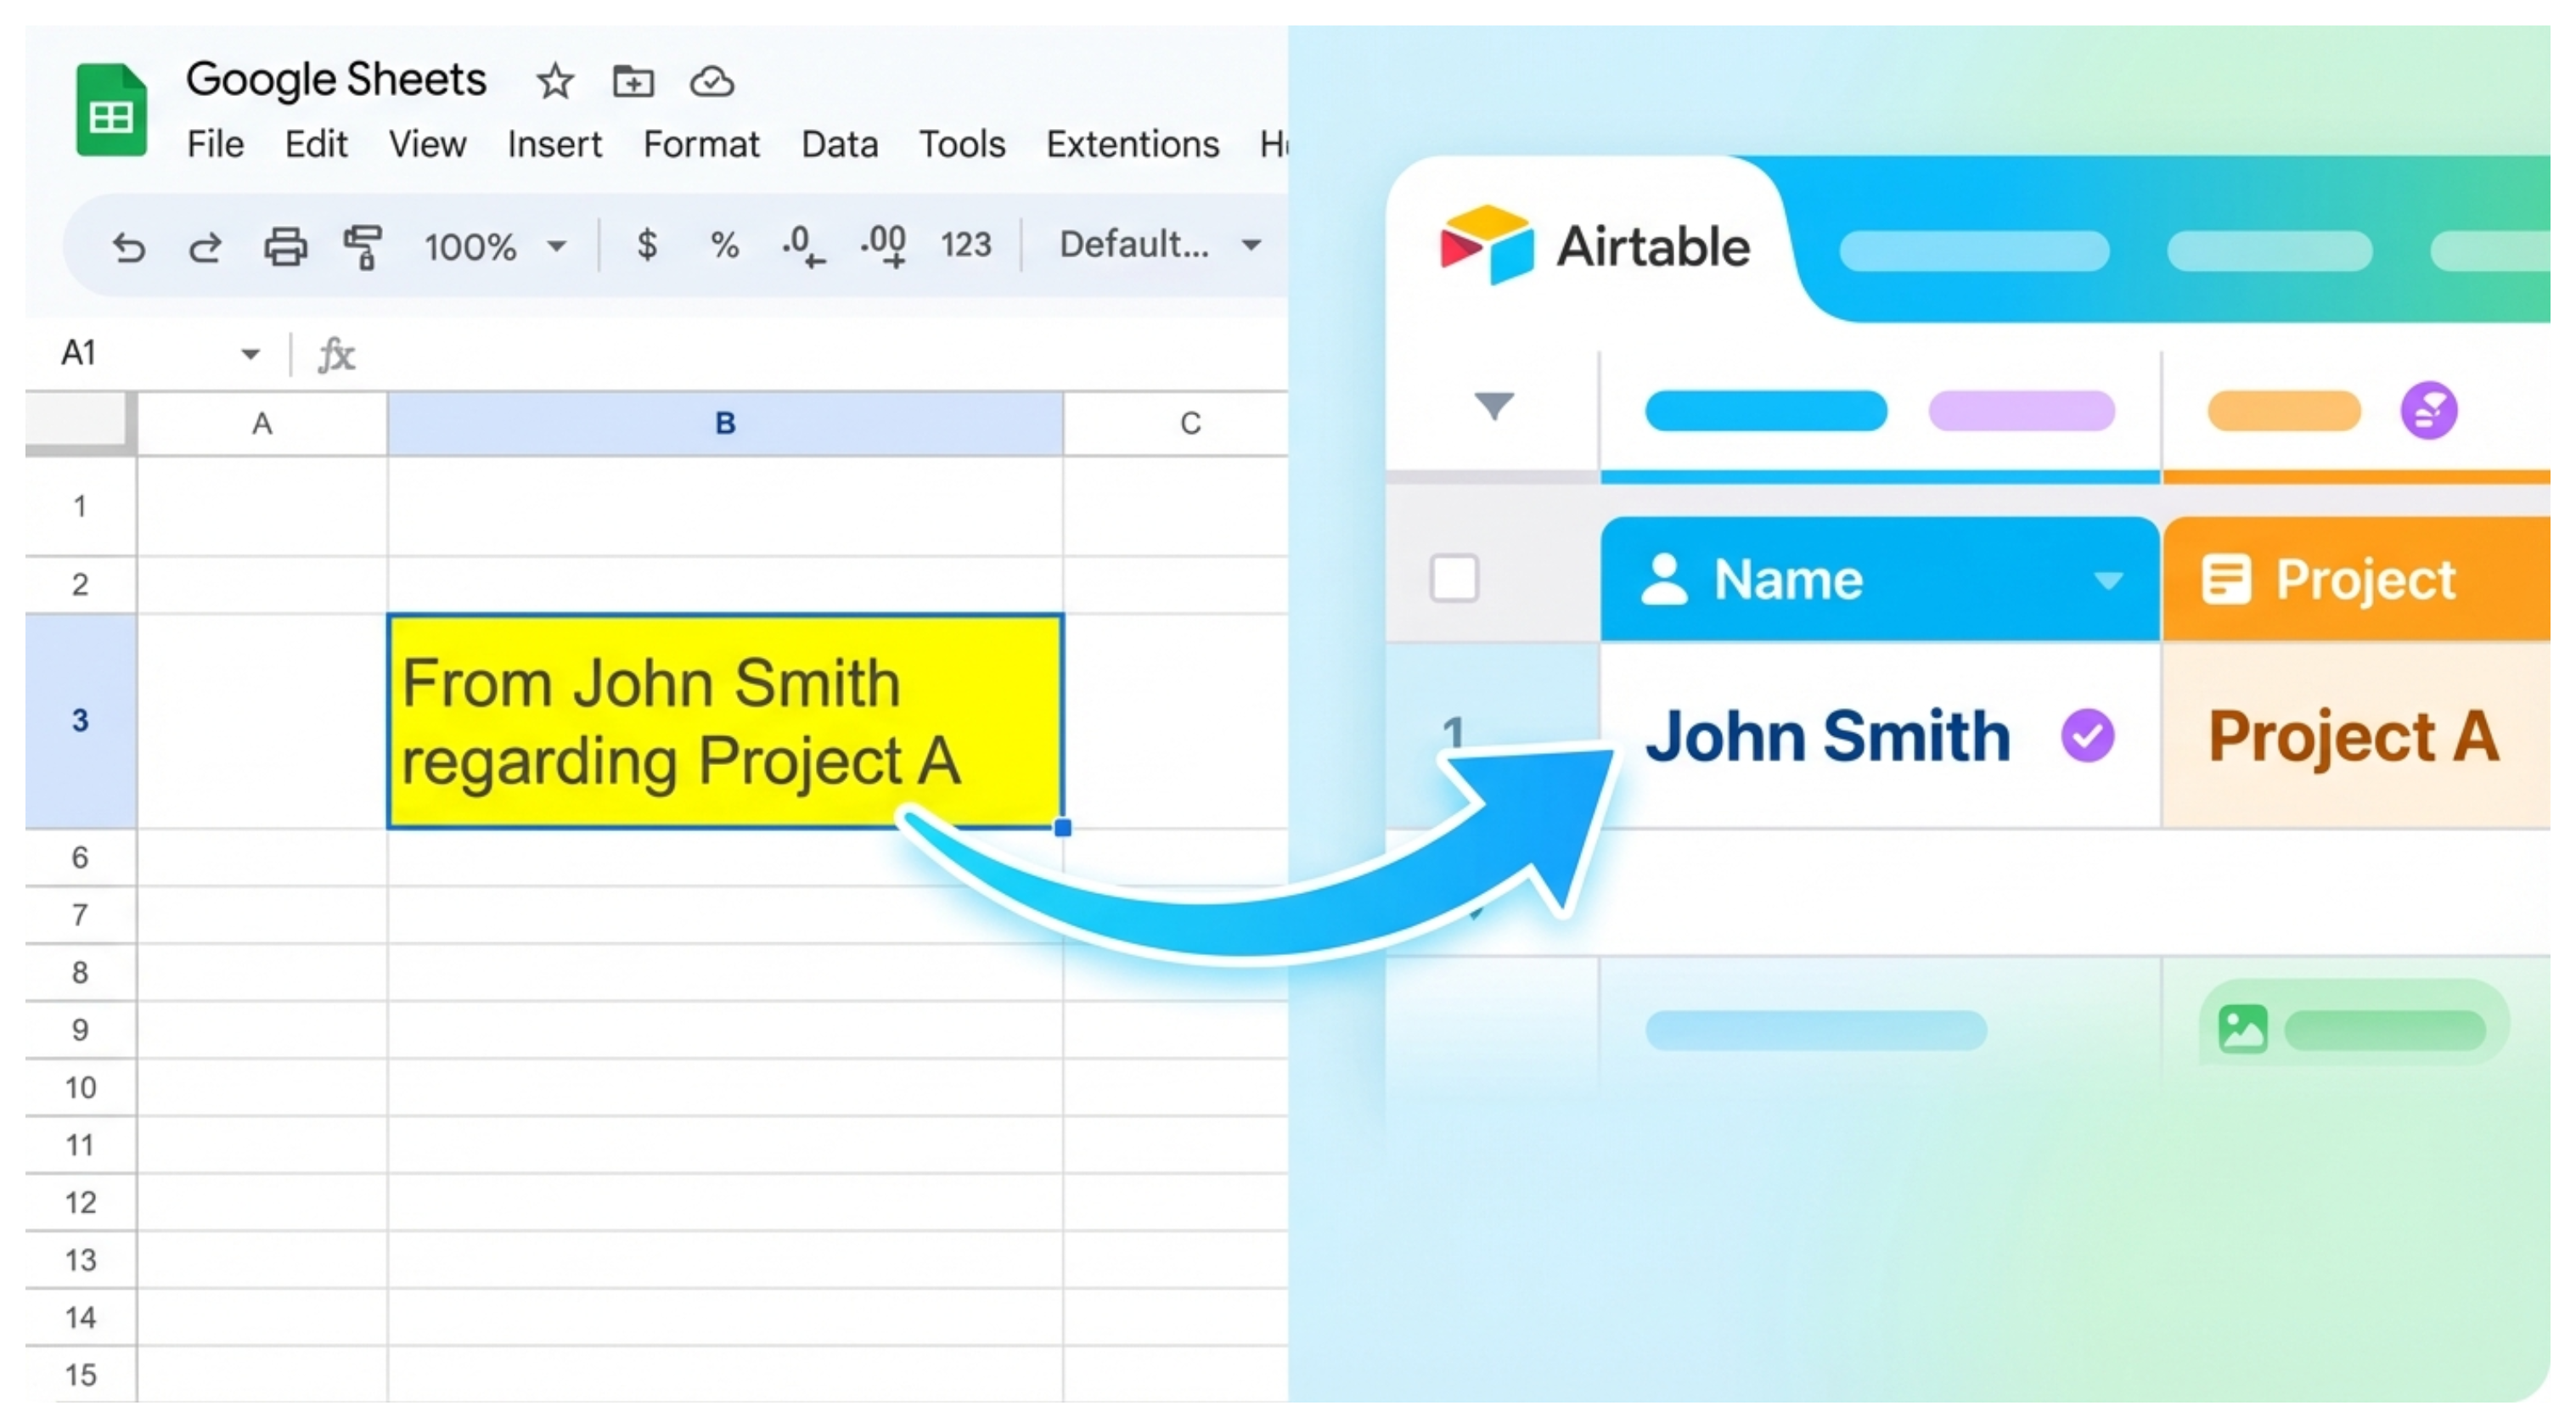Click the increase decimal places icon
2576x1428 pixels.
pos(883,246)
